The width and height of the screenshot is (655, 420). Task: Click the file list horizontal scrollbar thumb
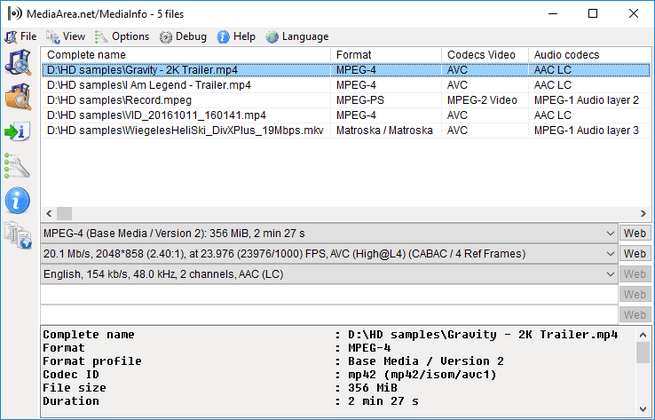click(x=64, y=214)
